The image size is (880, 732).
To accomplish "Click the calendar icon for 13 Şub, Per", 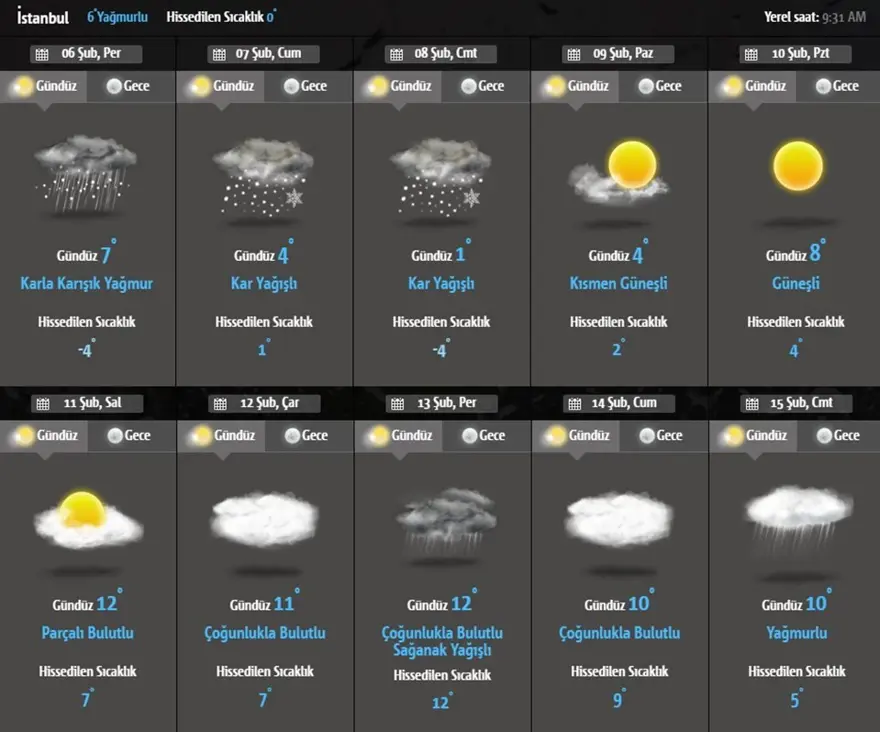I will click(x=396, y=404).
